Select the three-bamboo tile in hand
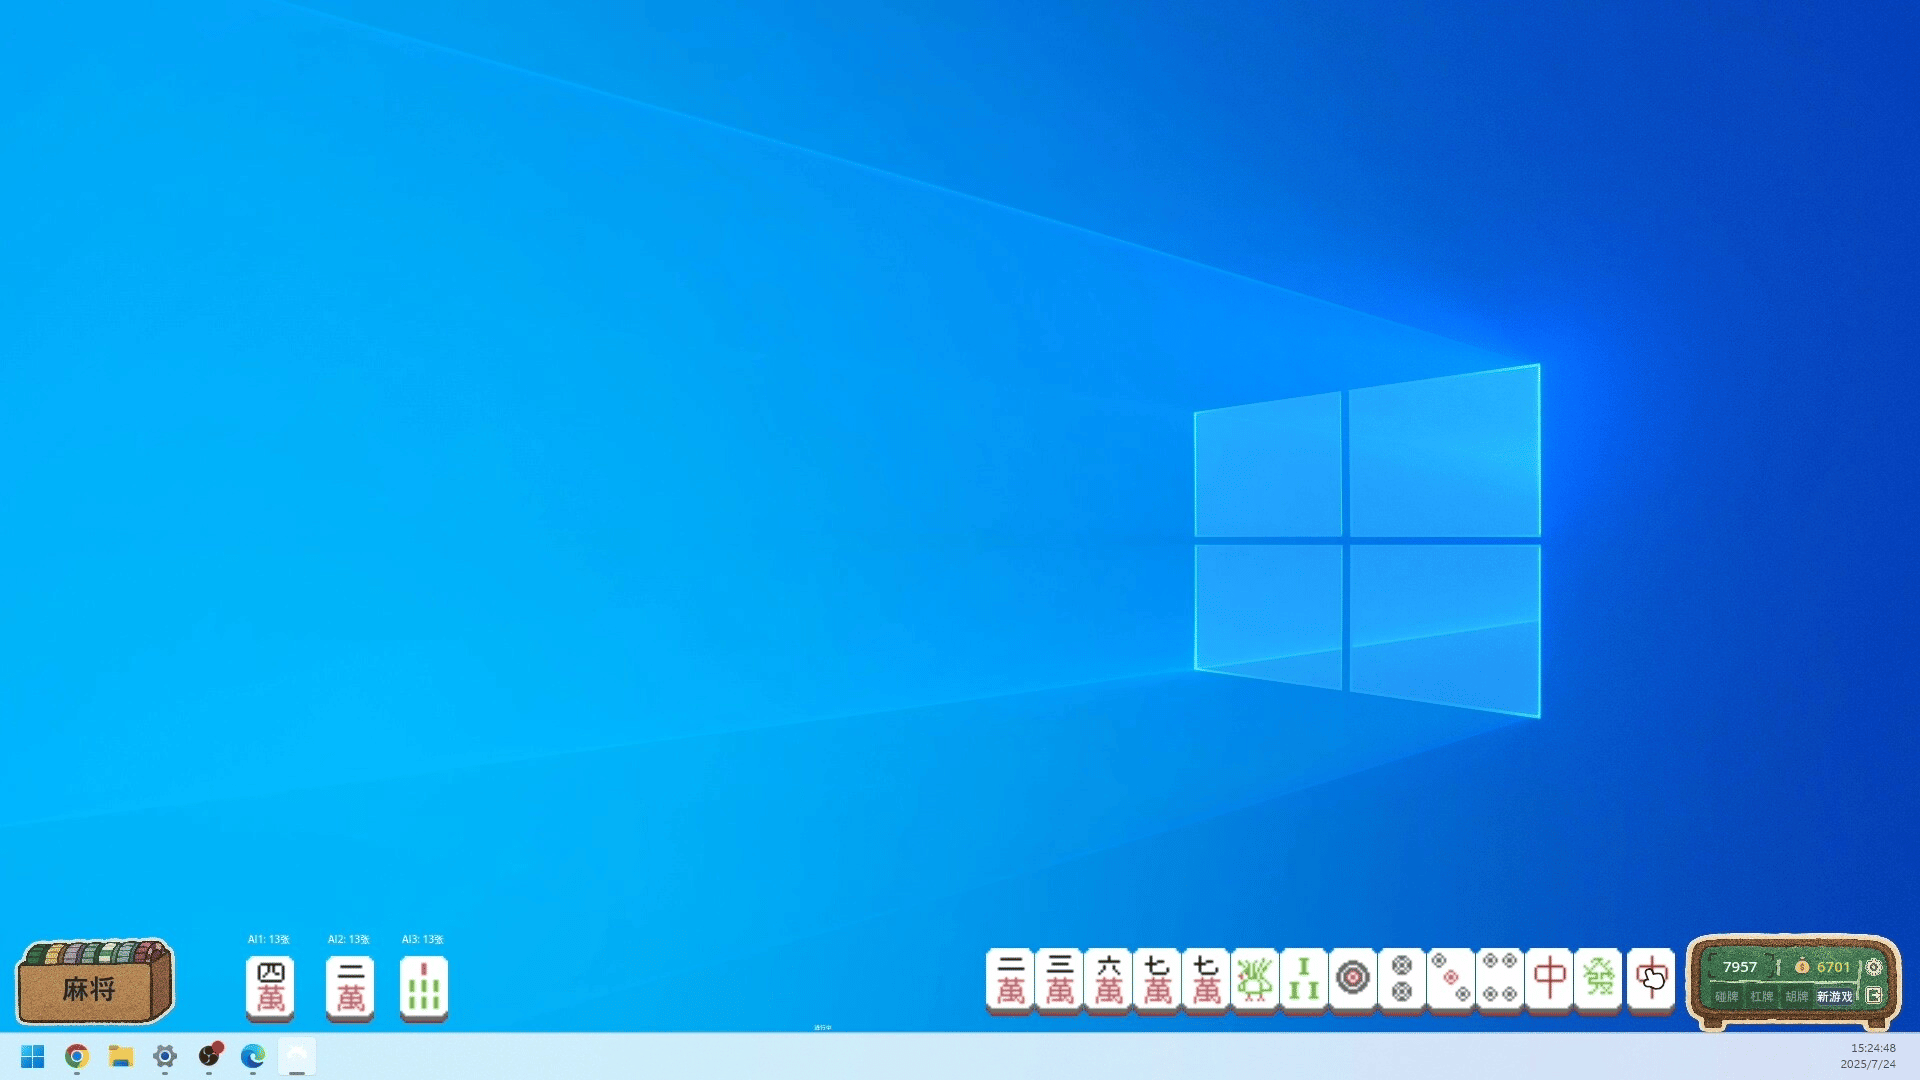The width and height of the screenshot is (1920, 1080). (1304, 980)
